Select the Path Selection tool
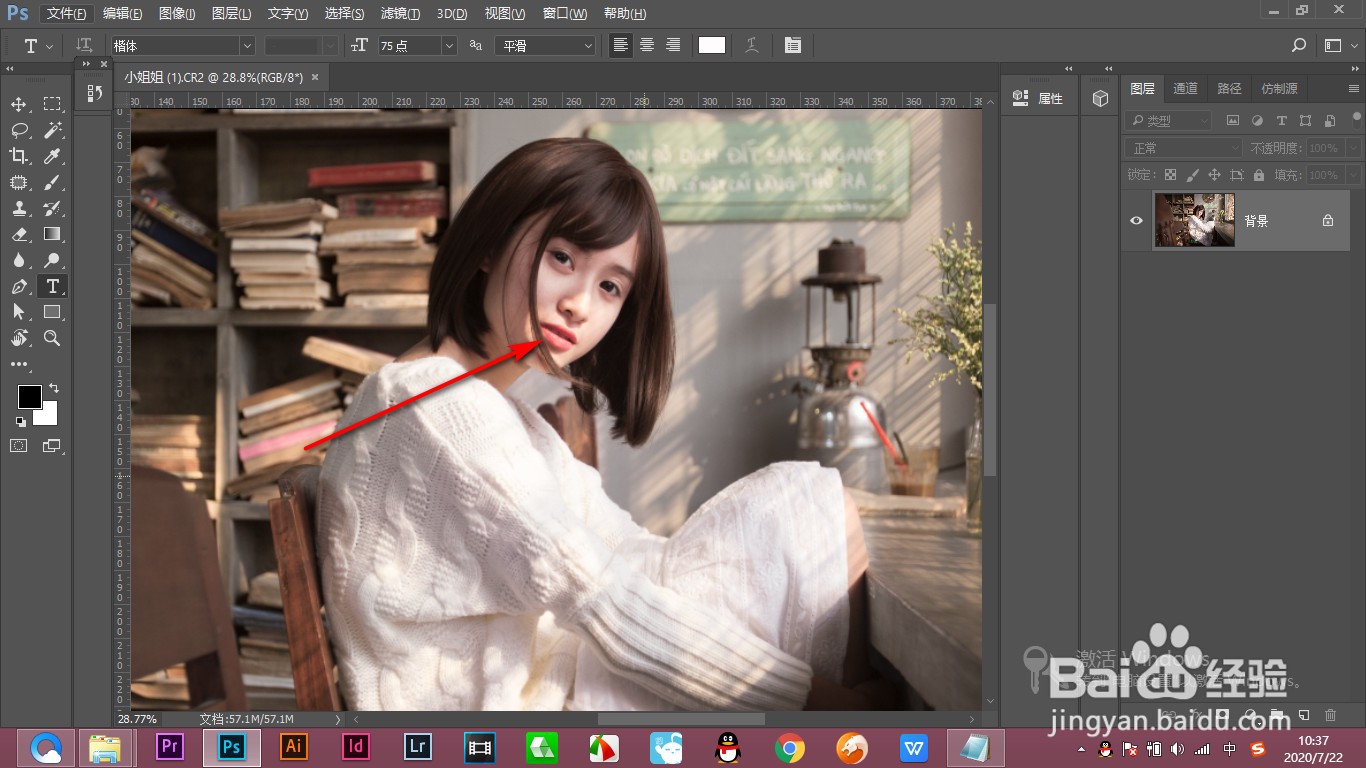This screenshot has height=768, width=1366. pos(19,312)
